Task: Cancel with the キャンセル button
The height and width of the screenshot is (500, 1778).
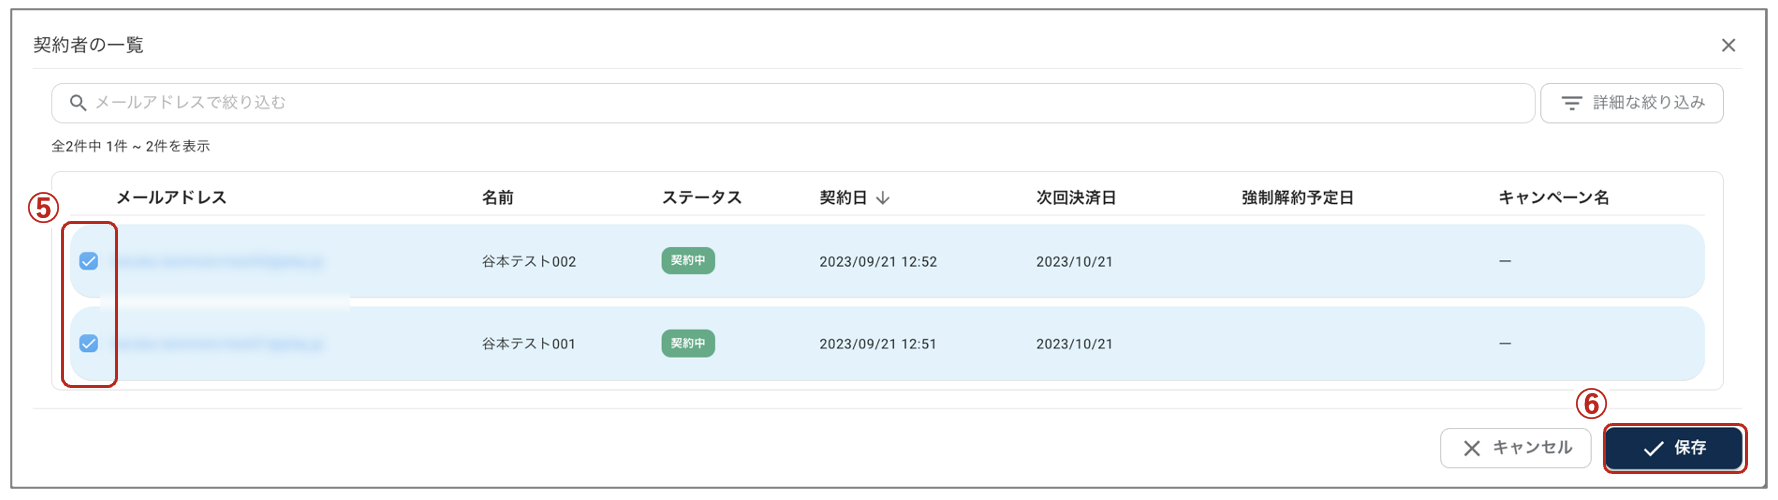Action: pyautogui.click(x=1515, y=448)
